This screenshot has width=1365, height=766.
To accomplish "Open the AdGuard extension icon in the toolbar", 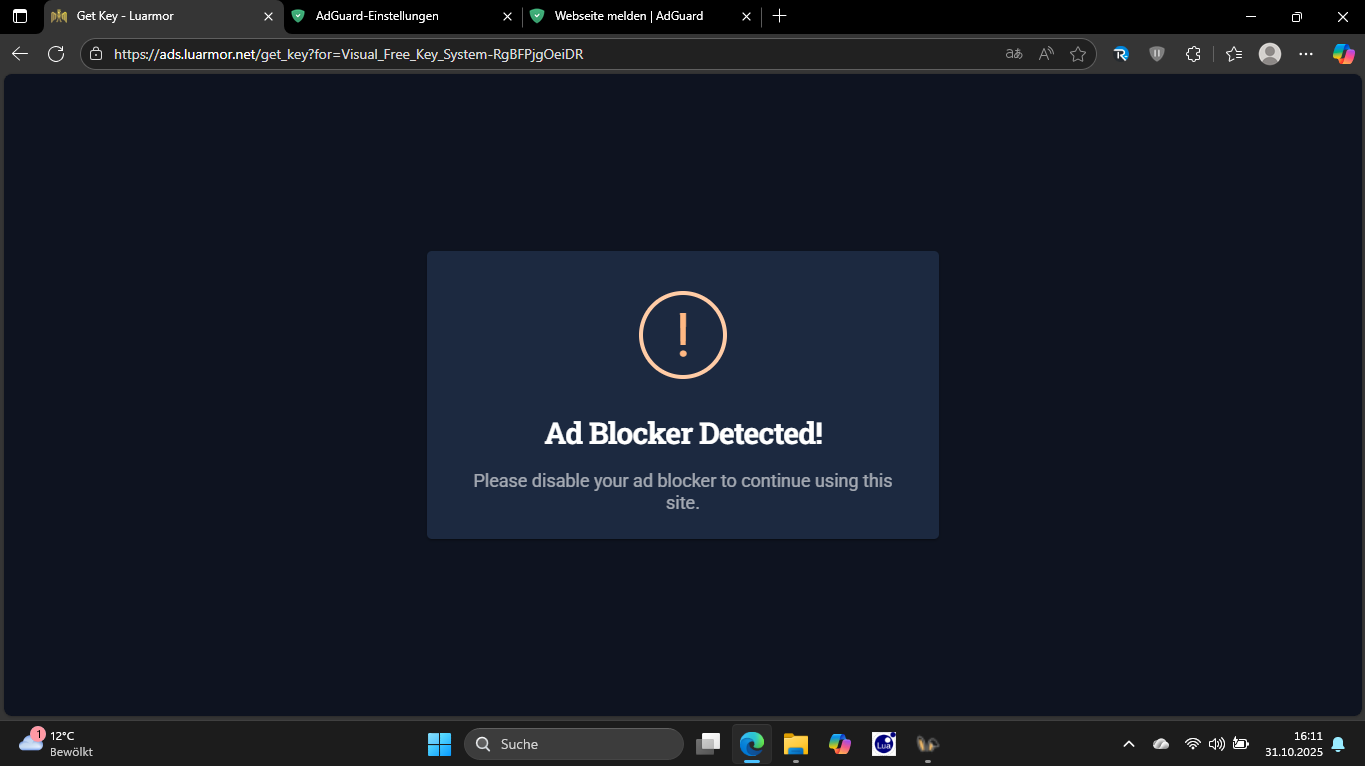I will (1157, 54).
